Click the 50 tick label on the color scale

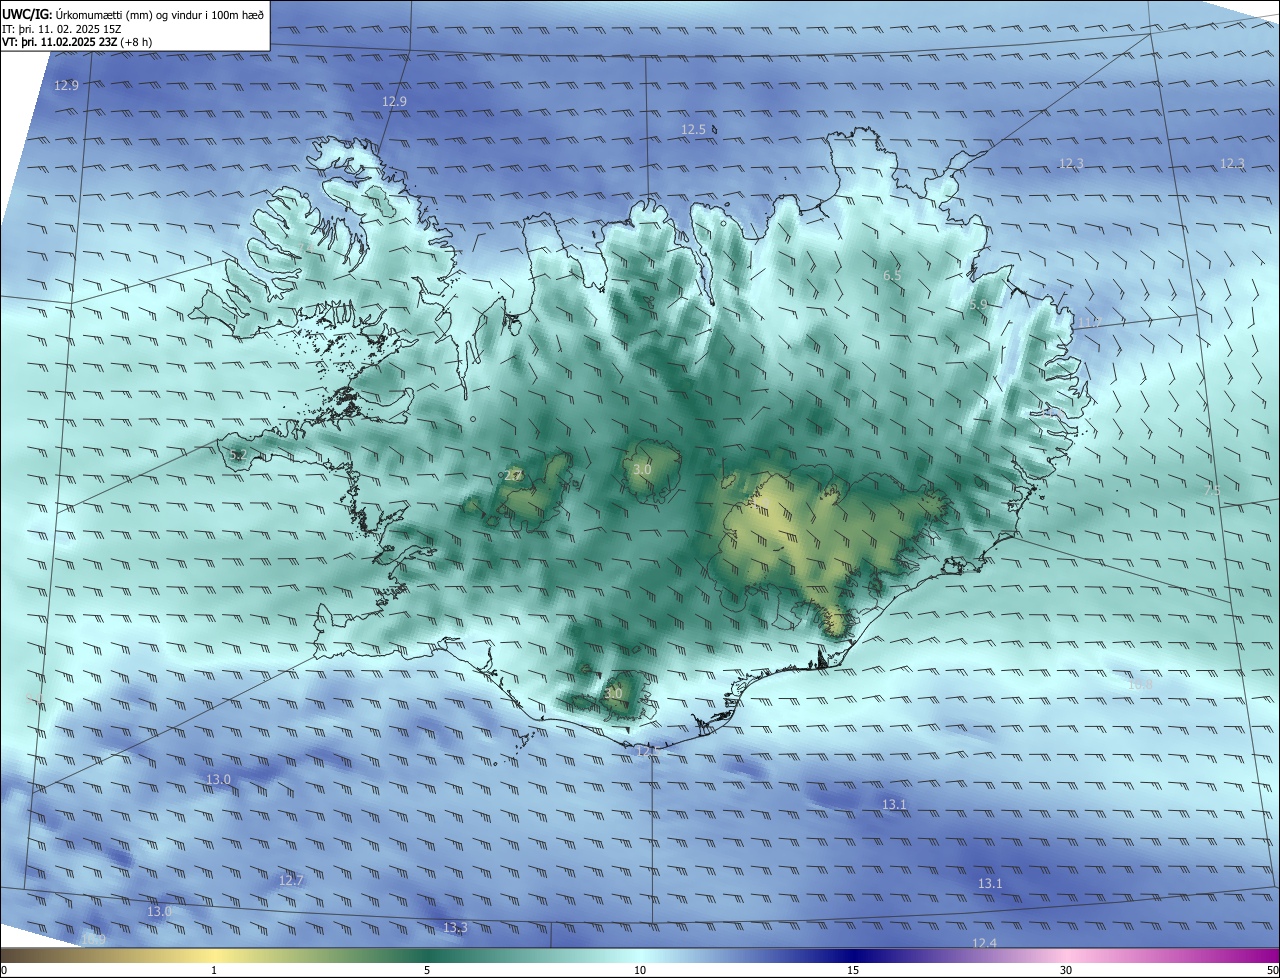[x=1271, y=970]
